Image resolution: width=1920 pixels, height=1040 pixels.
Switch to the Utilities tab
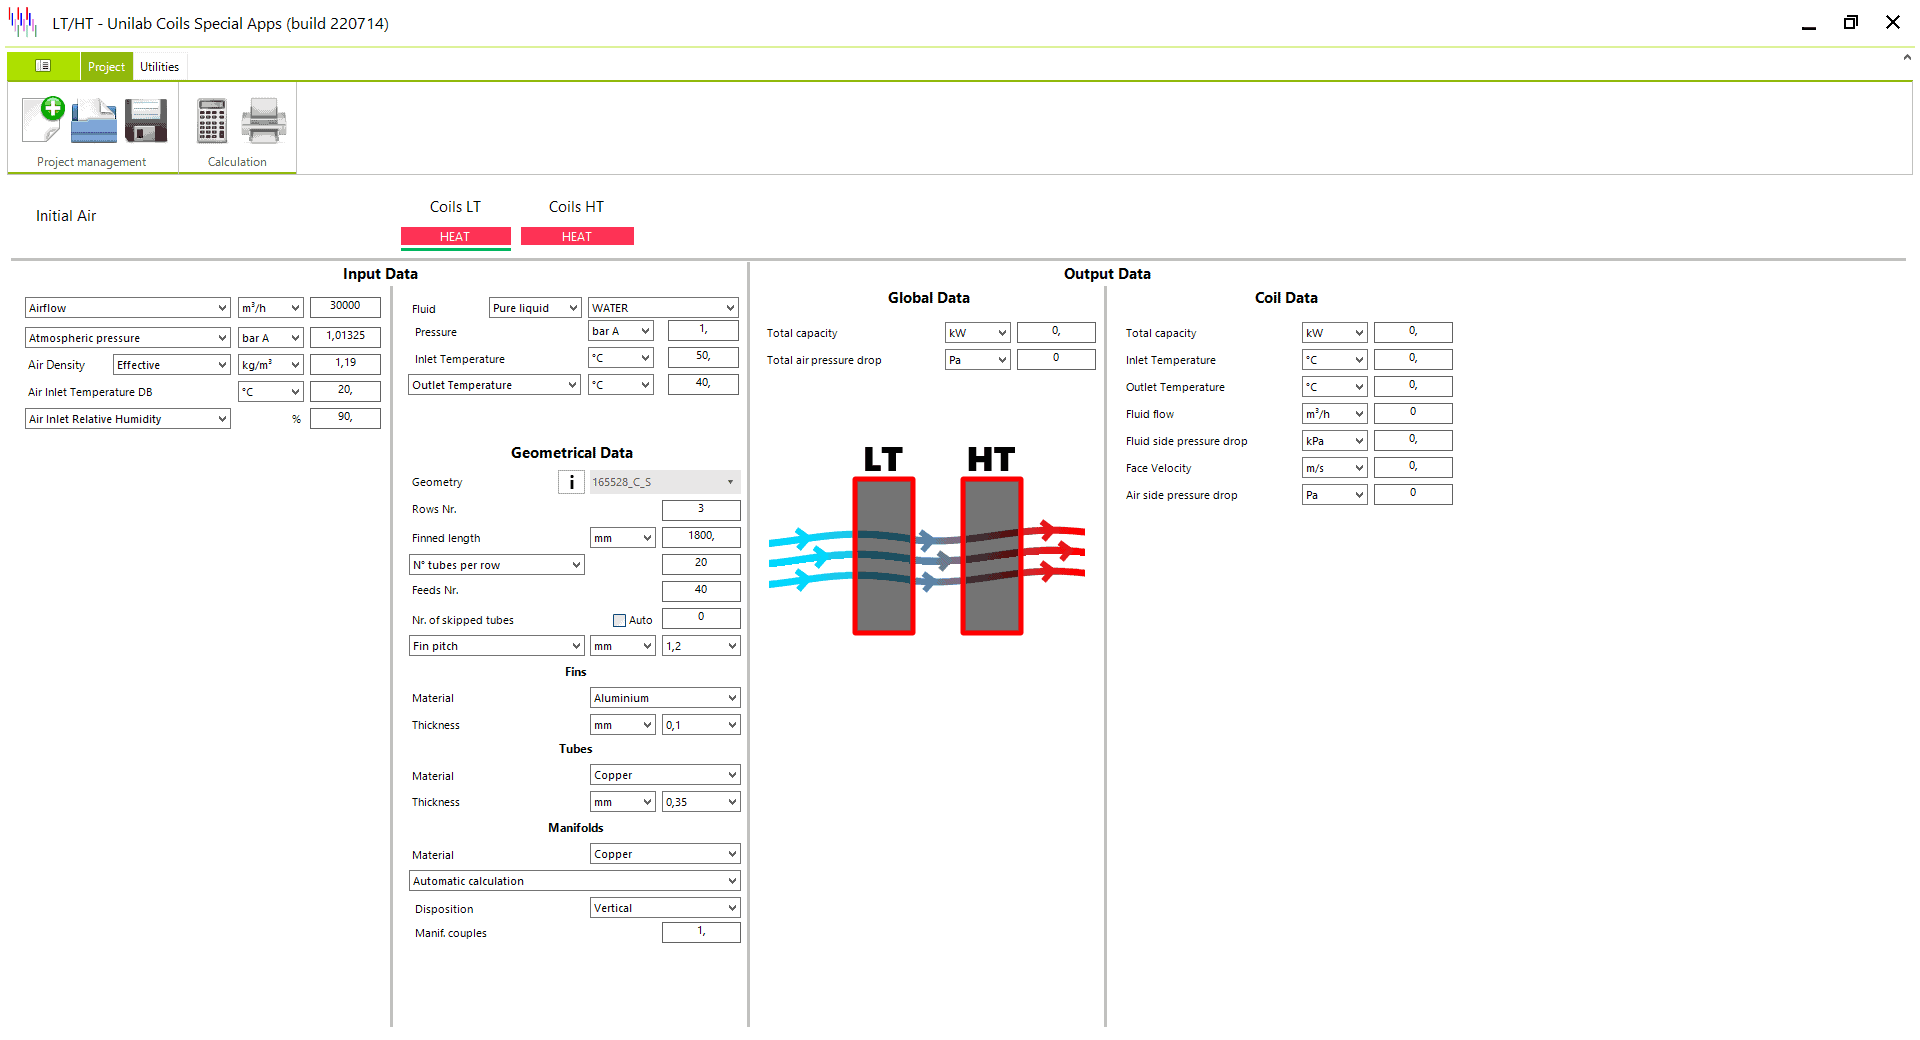(159, 66)
